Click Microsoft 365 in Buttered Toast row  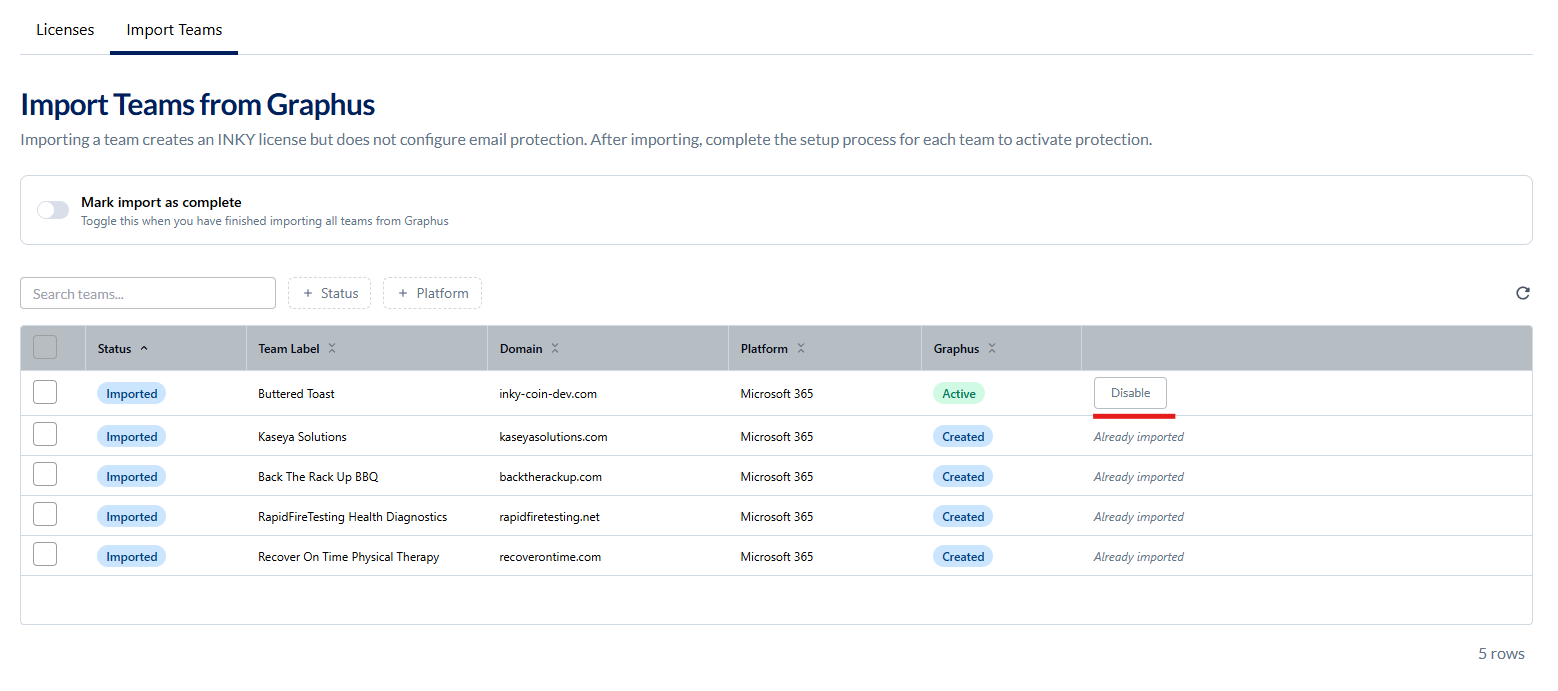coord(777,394)
